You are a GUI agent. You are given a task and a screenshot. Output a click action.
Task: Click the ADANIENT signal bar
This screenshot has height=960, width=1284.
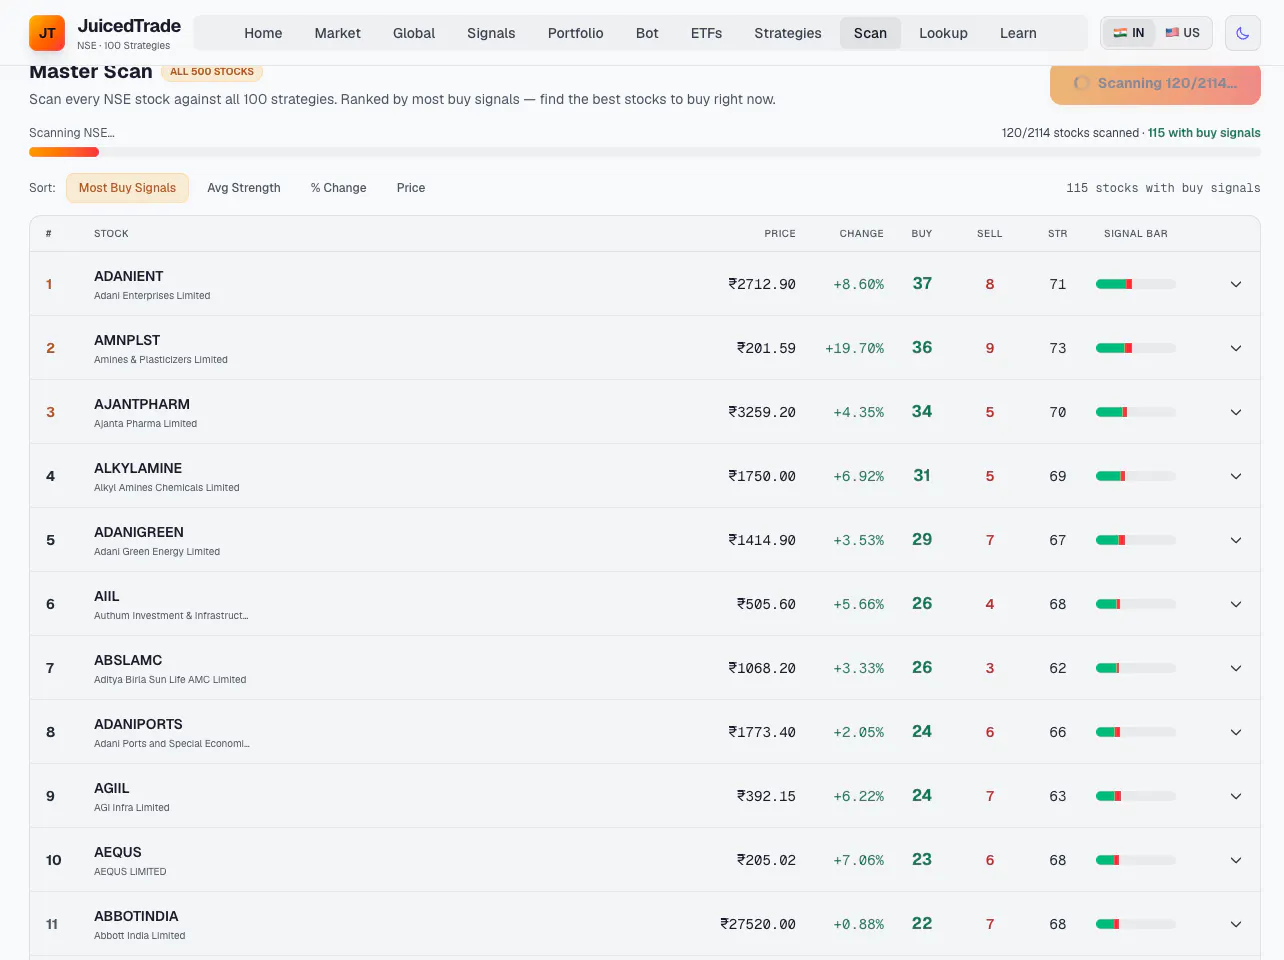click(1136, 284)
